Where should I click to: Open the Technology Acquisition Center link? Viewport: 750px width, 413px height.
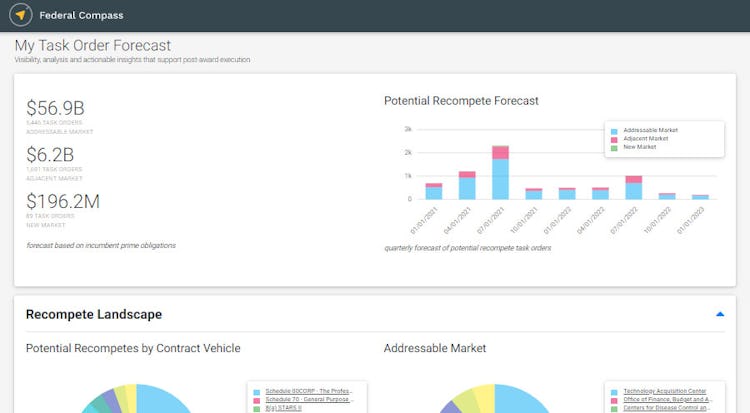click(x=665, y=391)
